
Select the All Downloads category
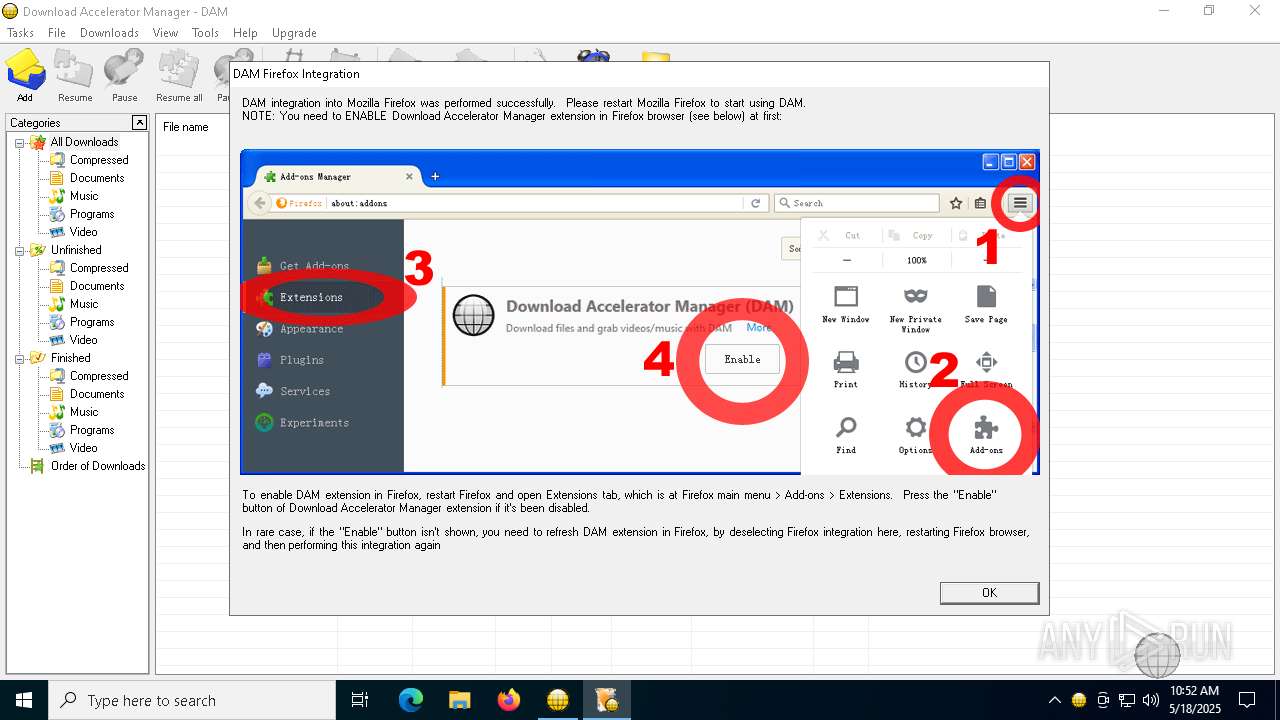point(84,142)
